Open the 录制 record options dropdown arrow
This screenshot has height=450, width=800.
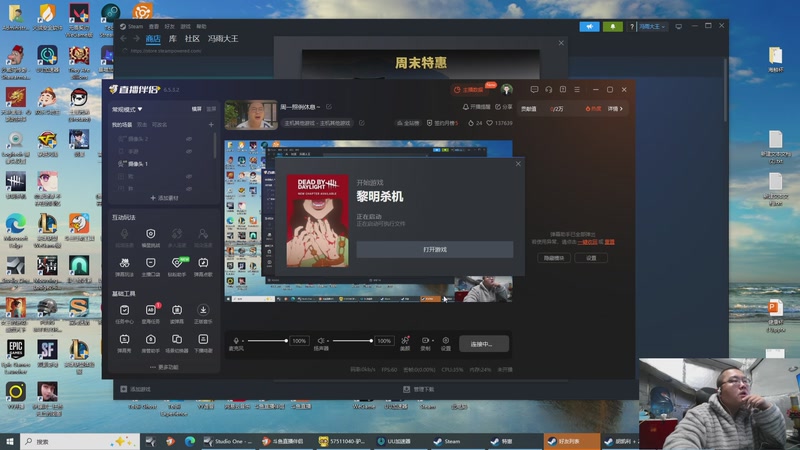(x=433, y=341)
